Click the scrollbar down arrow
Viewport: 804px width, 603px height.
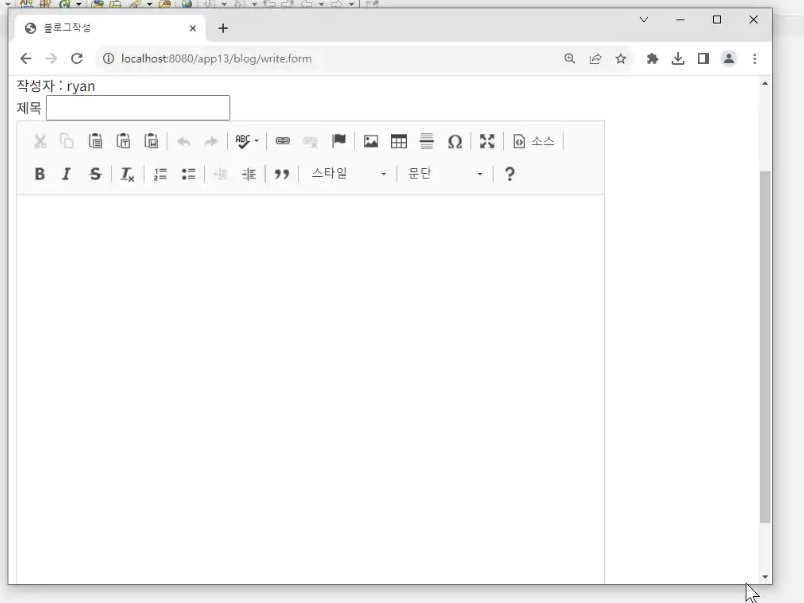[765, 577]
